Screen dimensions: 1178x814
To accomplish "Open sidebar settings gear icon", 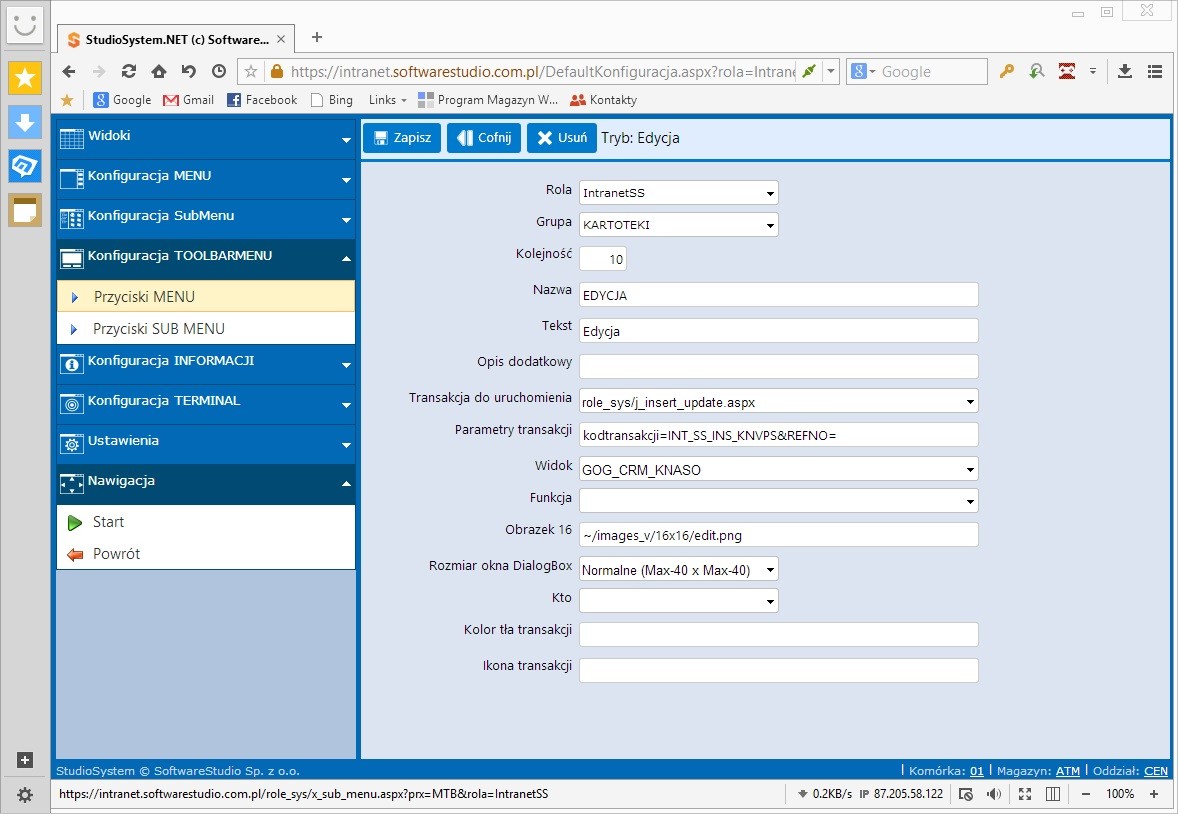I will (25, 794).
